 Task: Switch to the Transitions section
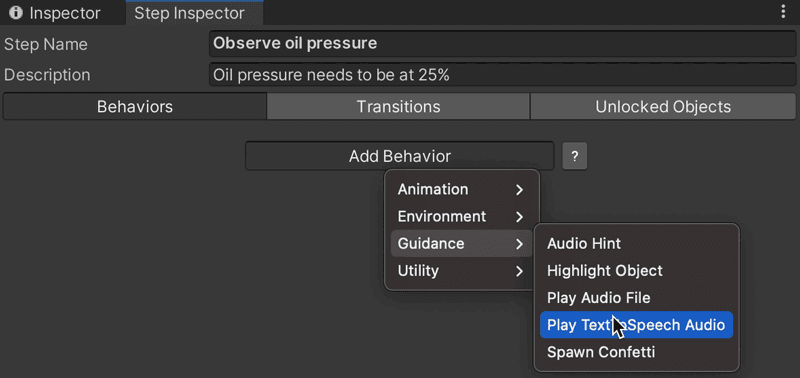(398, 107)
